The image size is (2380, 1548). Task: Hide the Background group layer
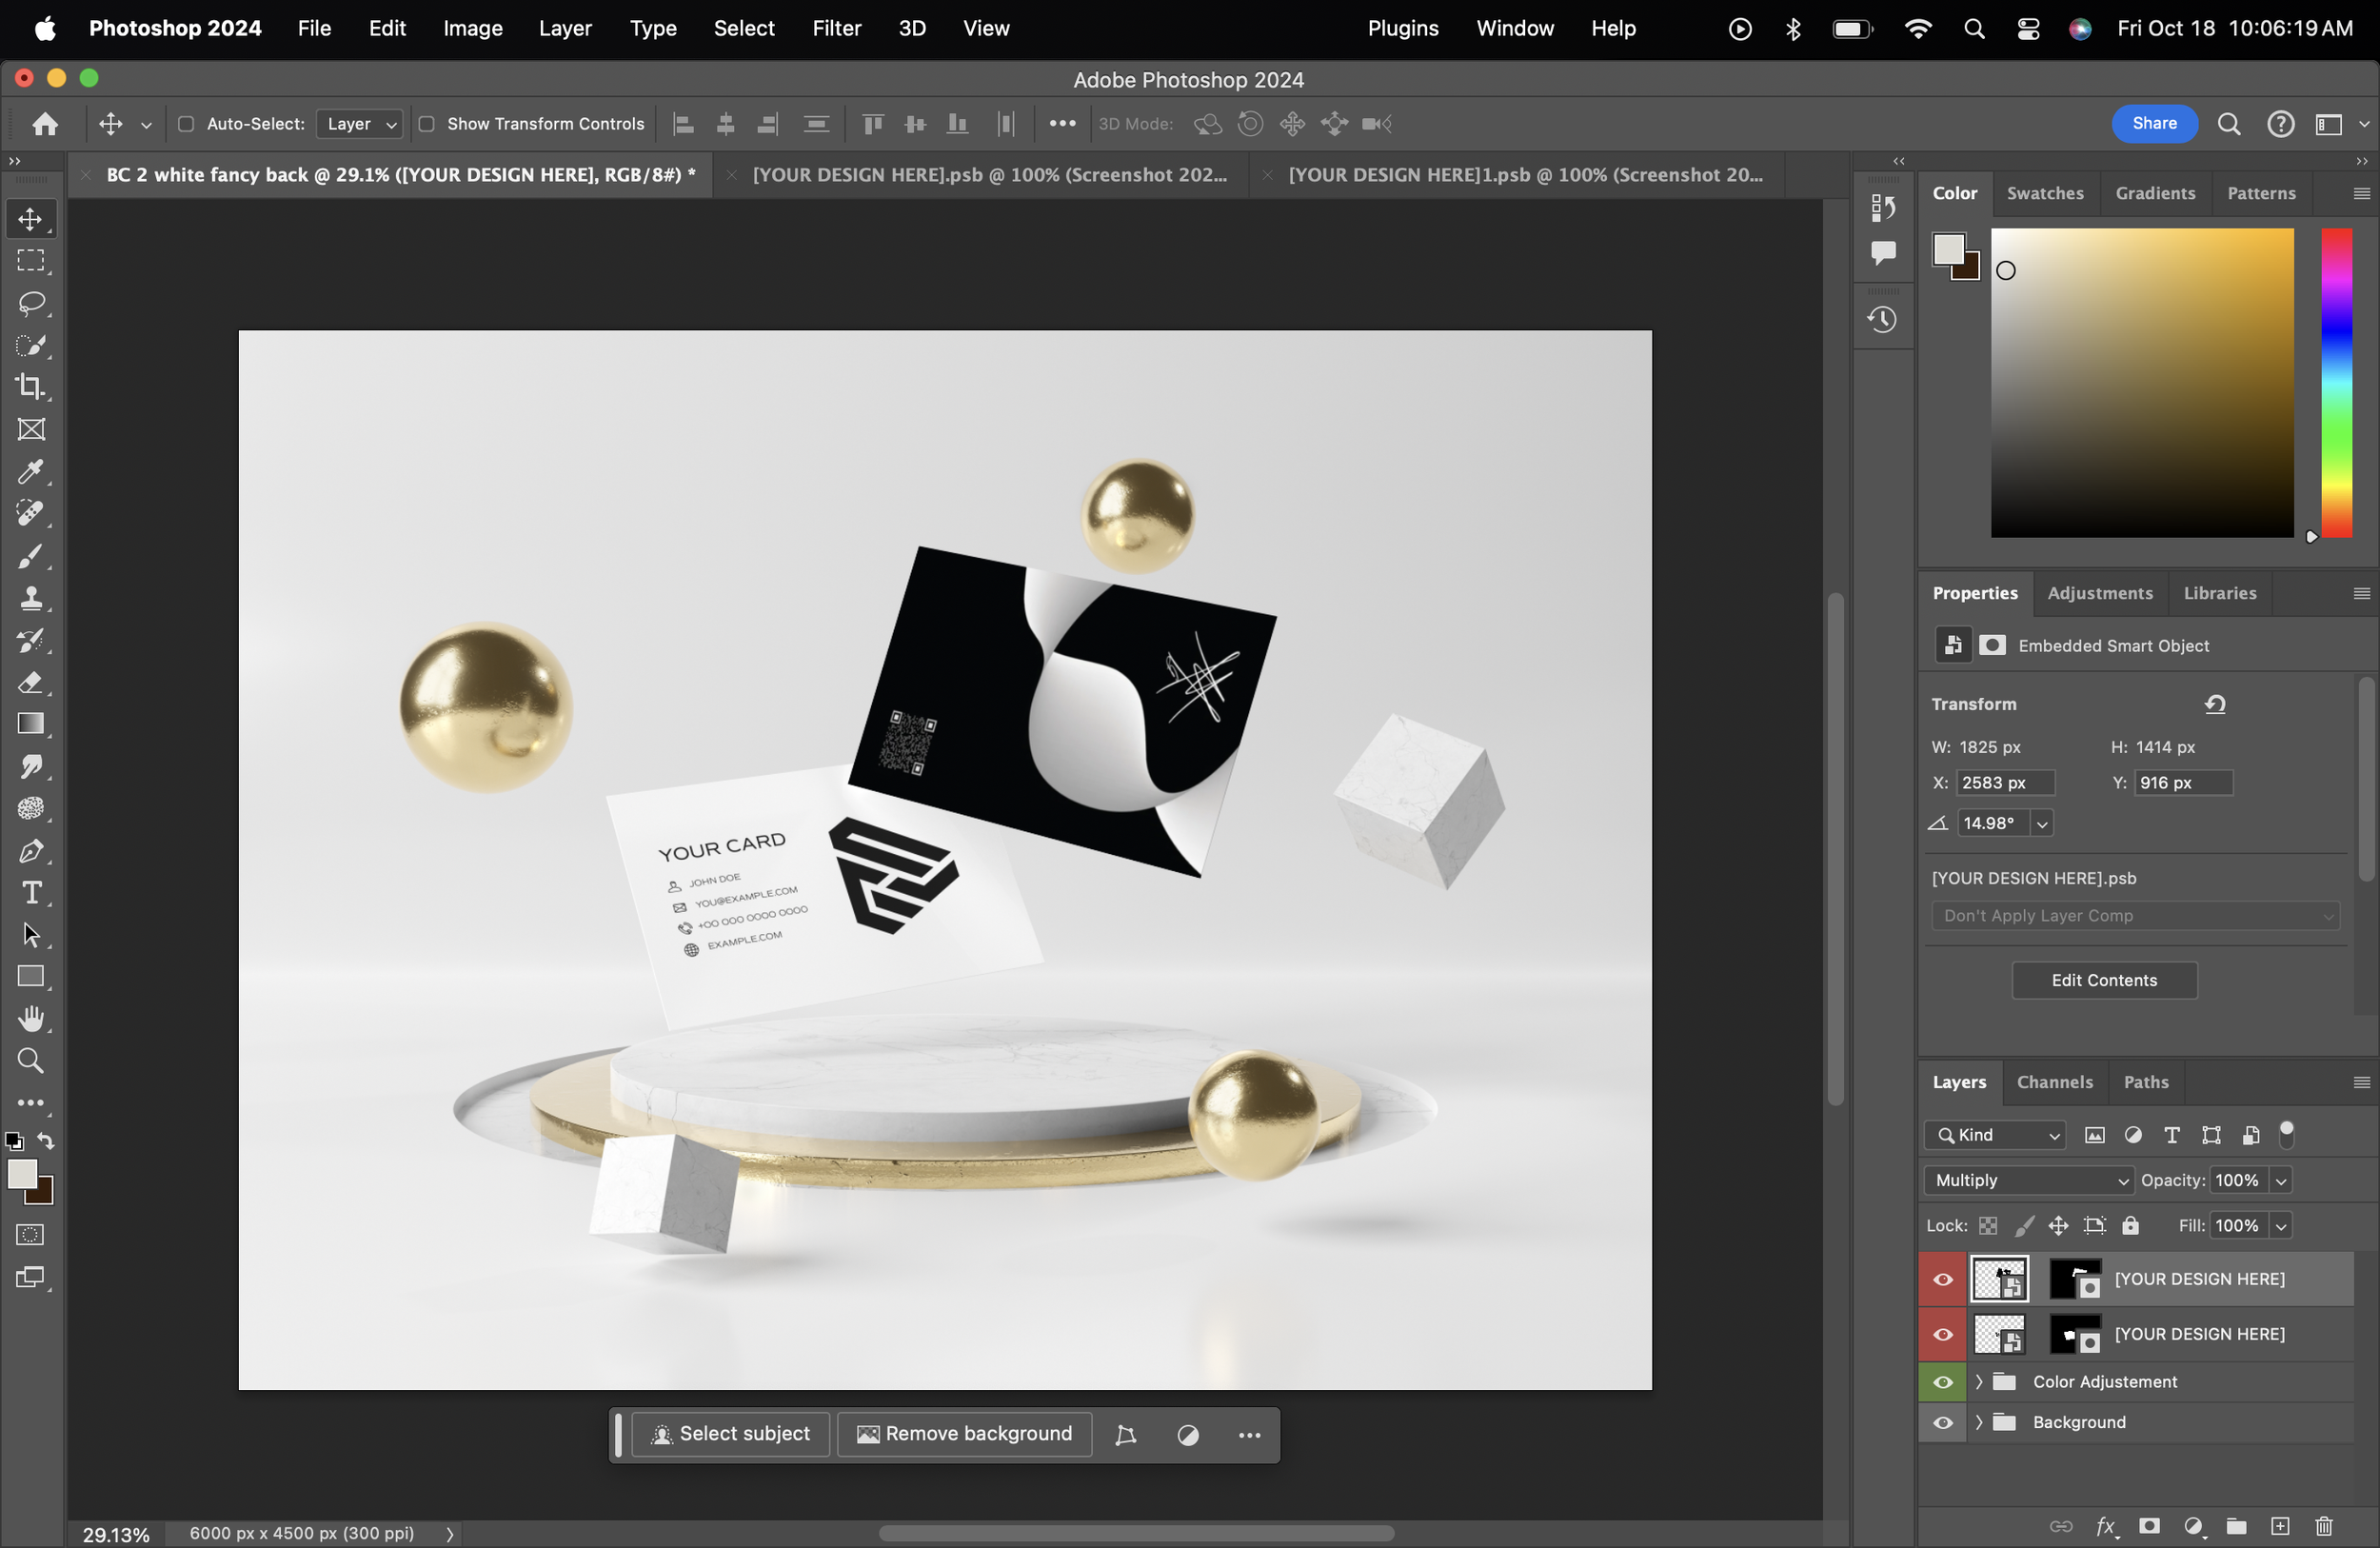1942,1422
